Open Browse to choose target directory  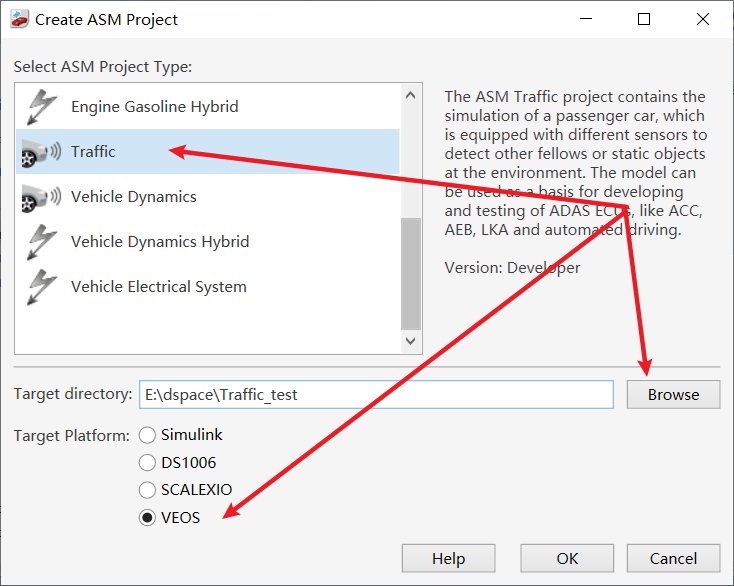[x=673, y=395]
